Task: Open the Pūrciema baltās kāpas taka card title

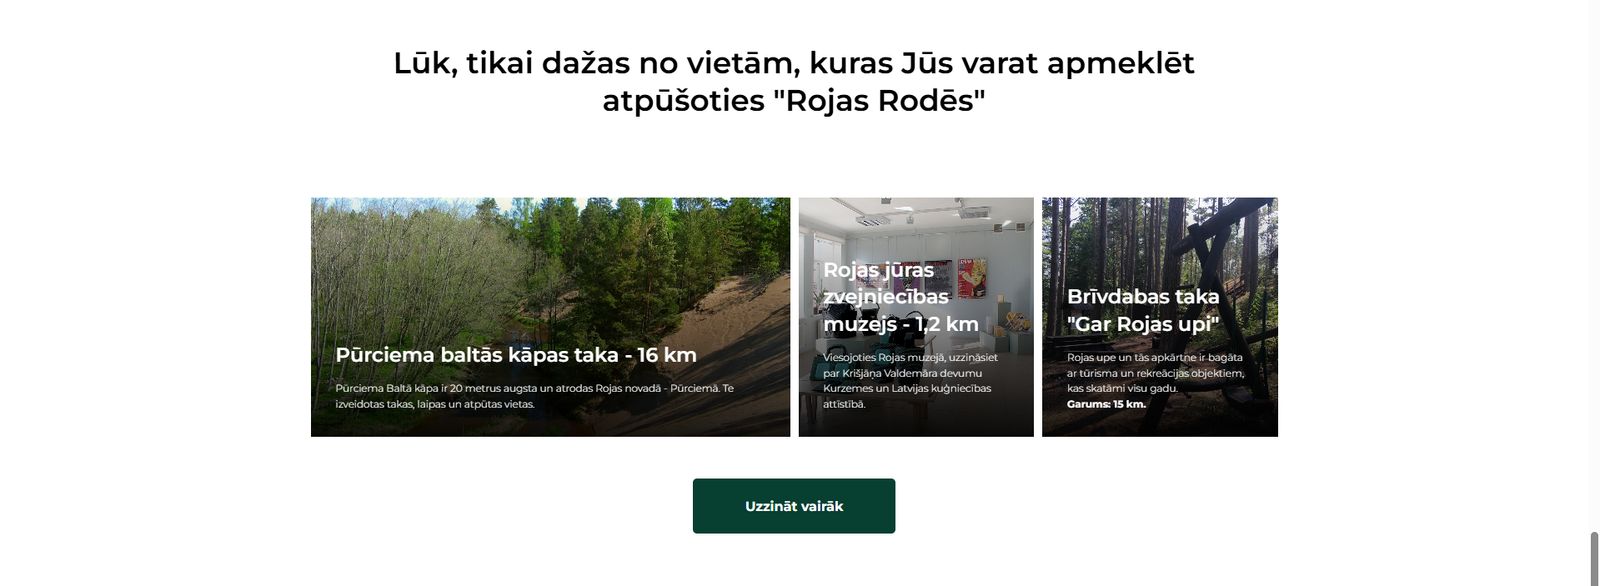Action: tap(516, 355)
